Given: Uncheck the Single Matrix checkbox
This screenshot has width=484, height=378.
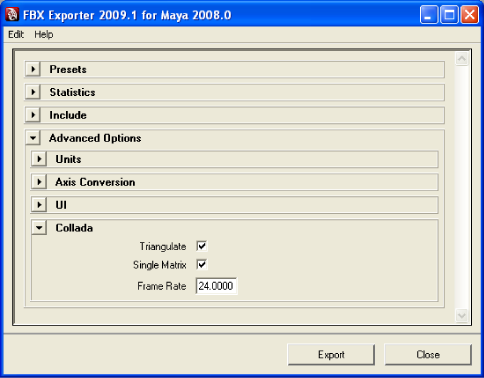Looking at the screenshot, I should pos(202,265).
